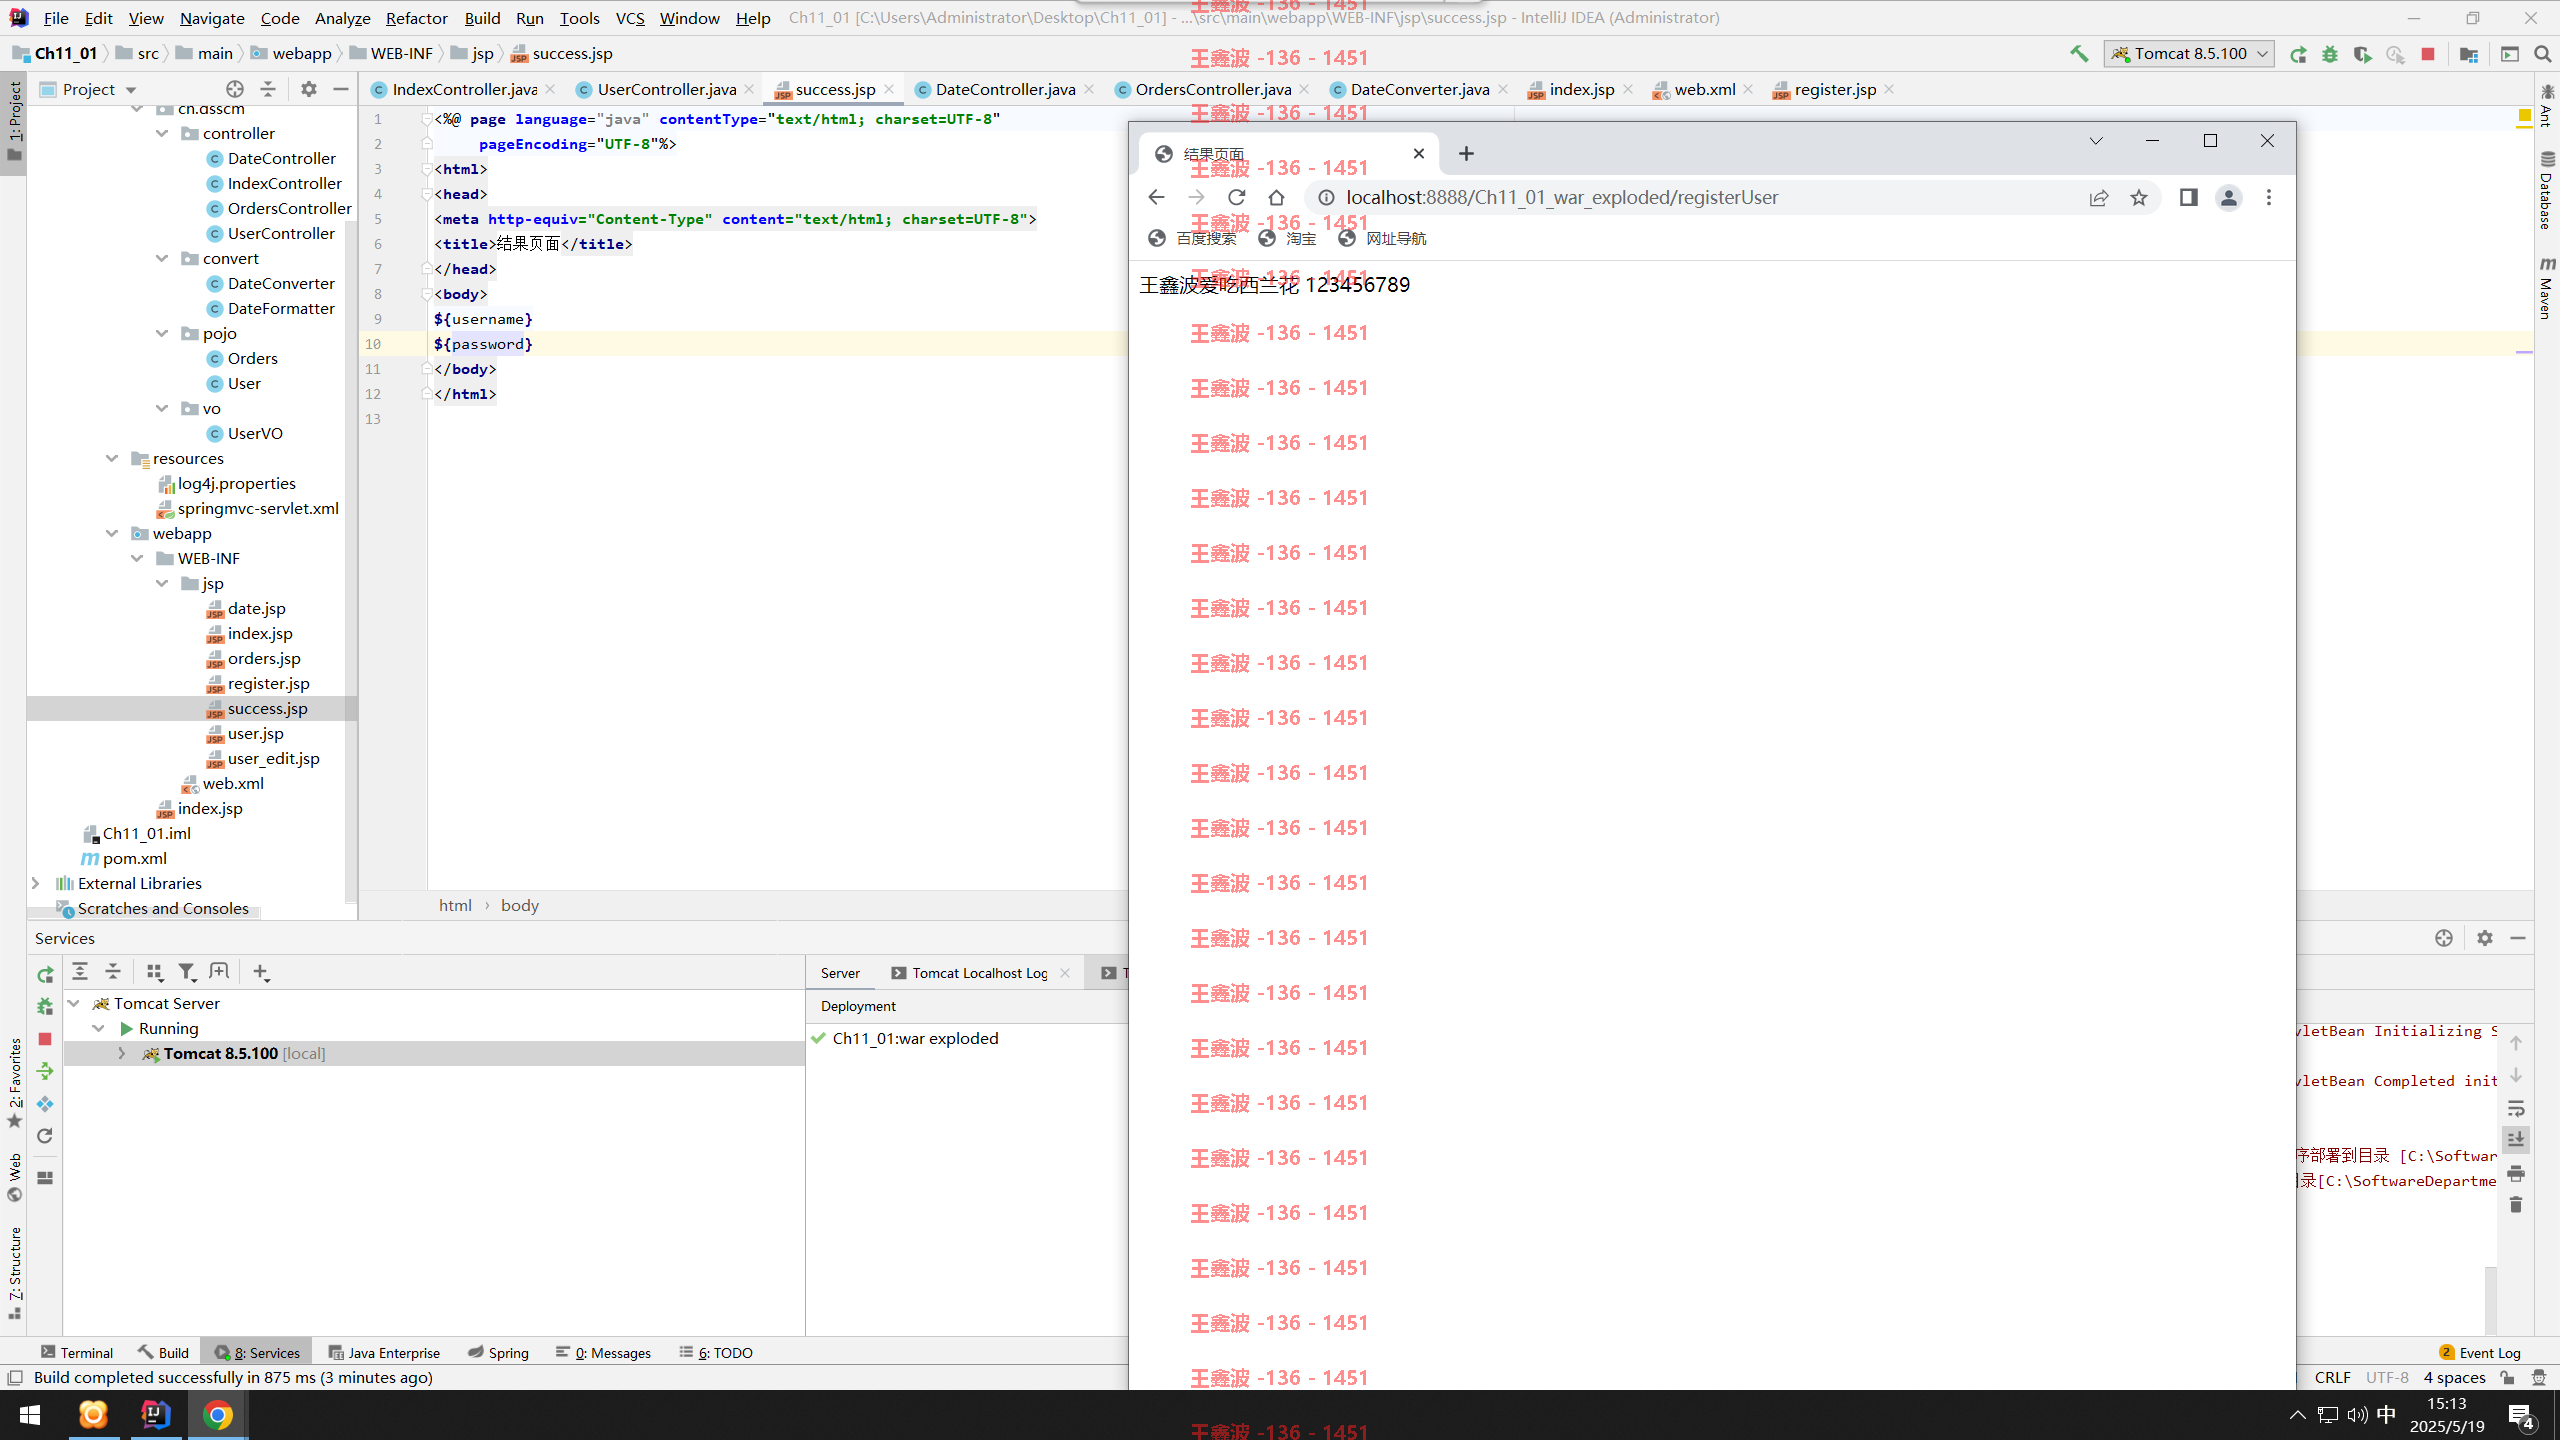This screenshot has width=2560, height=1440.
Task: Open Chrome home page icon
Action: [x=1276, y=197]
